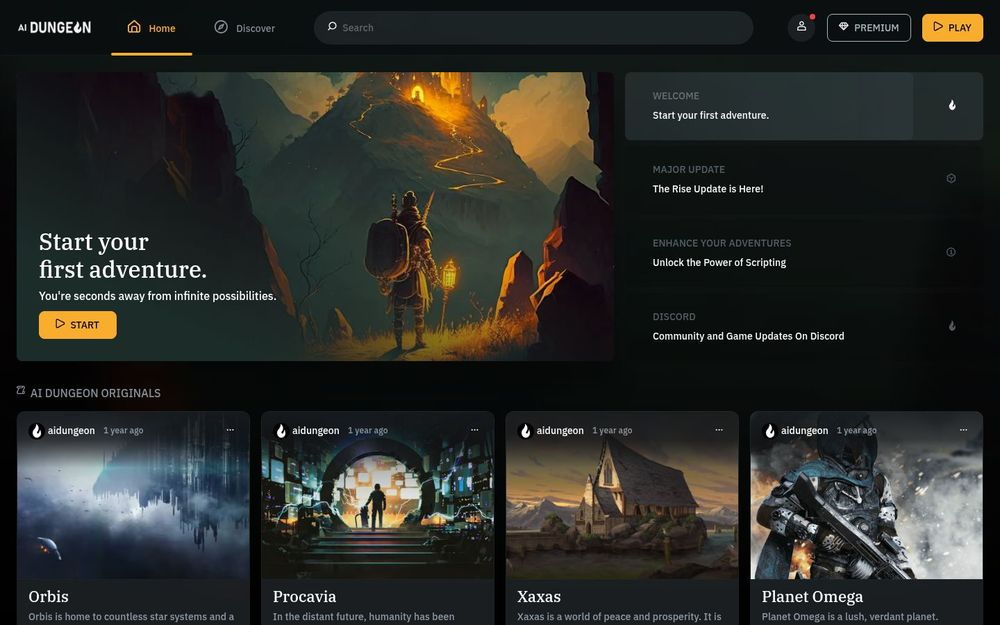
Task: Click the Planet Omega title text
Action: click(812, 596)
